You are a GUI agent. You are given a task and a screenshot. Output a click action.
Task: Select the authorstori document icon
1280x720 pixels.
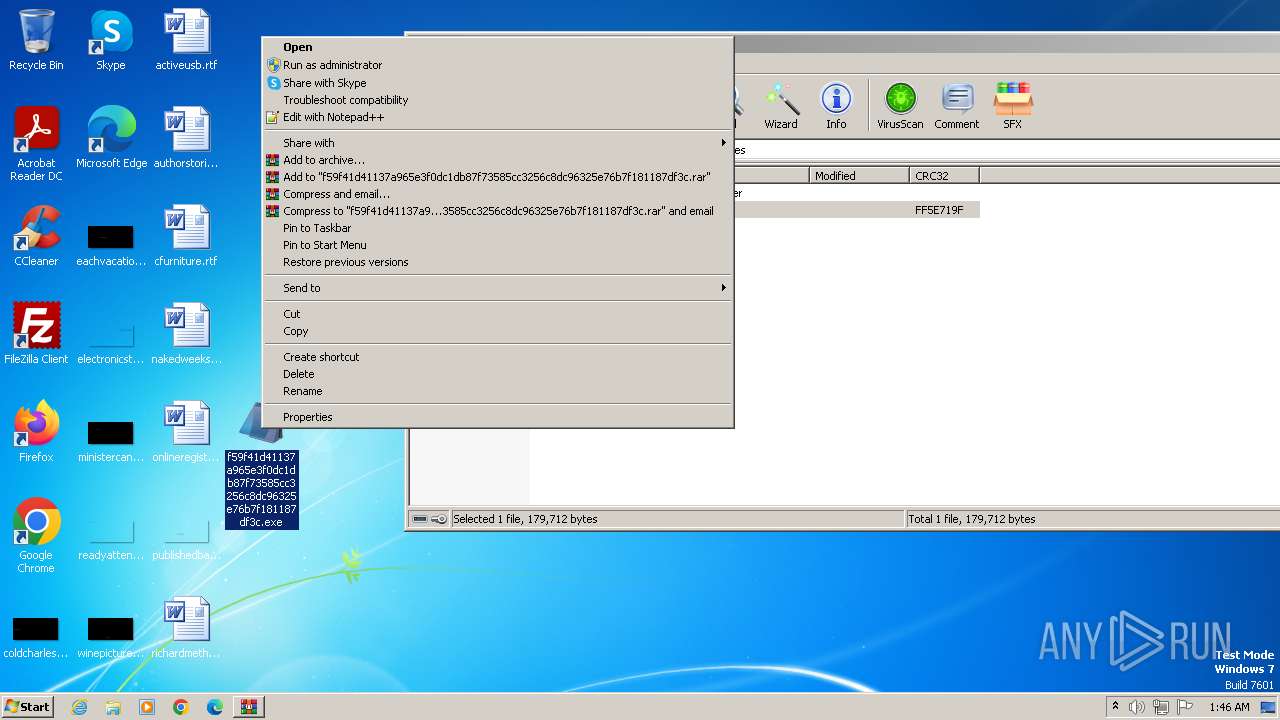coord(186,138)
